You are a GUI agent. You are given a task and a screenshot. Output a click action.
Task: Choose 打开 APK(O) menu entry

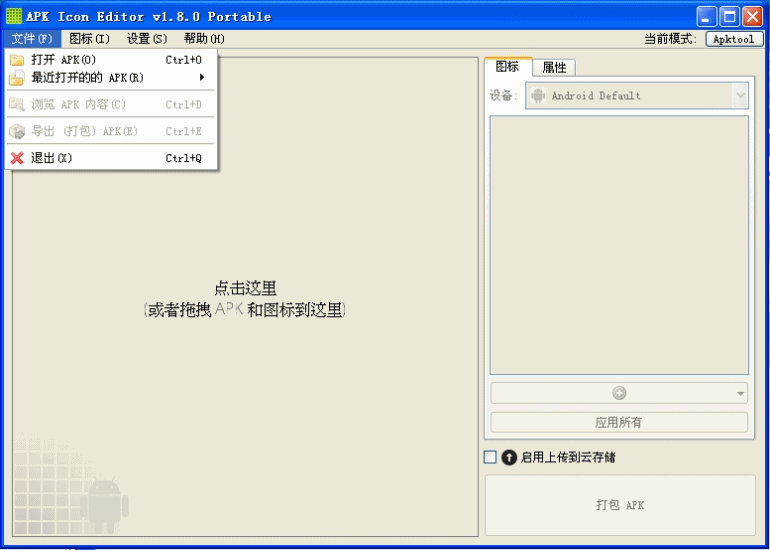111,60
